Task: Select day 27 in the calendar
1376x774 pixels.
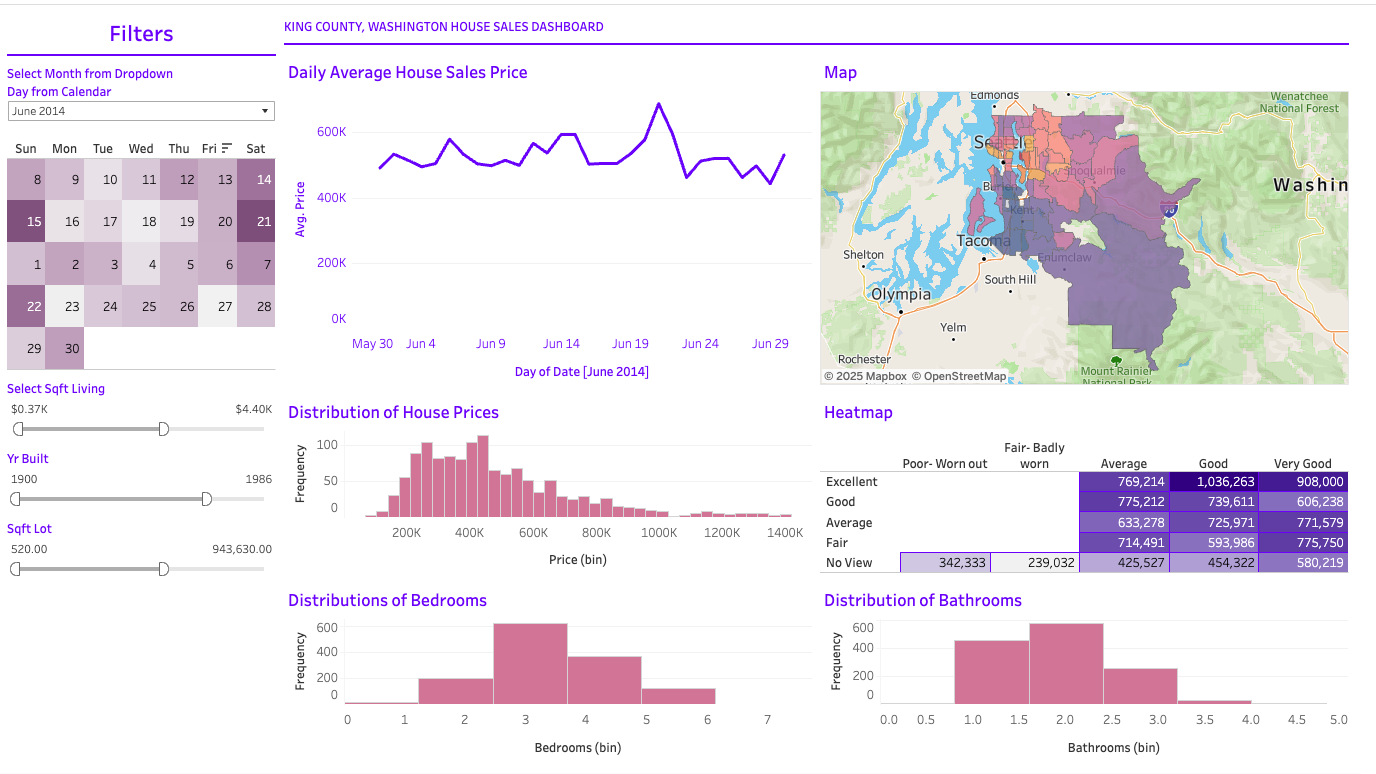Action: coord(218,307)
